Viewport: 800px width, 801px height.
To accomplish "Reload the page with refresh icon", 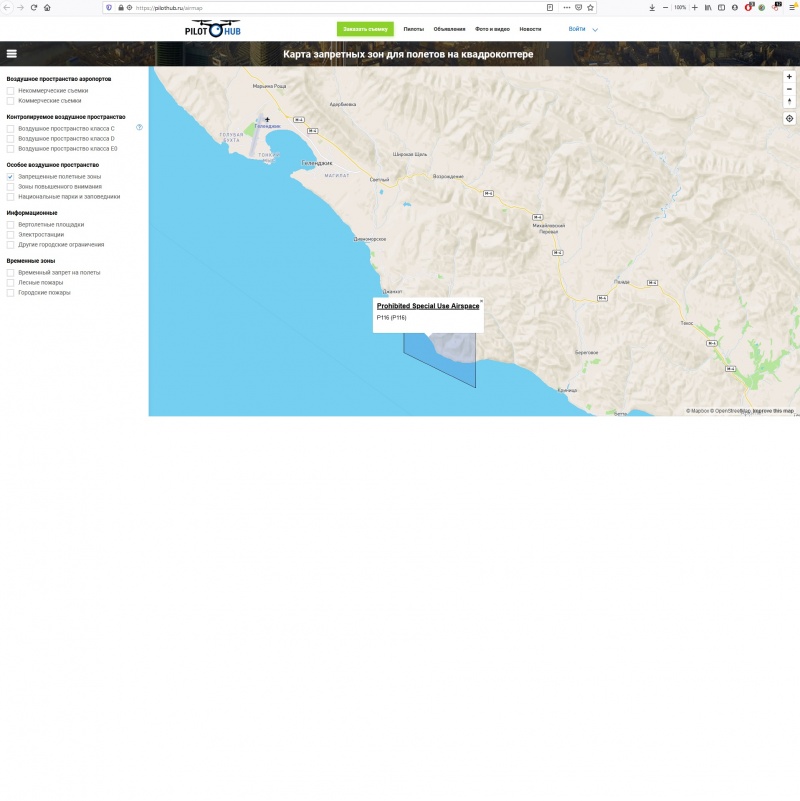I will pyautogui.click(x=34, y=8).
